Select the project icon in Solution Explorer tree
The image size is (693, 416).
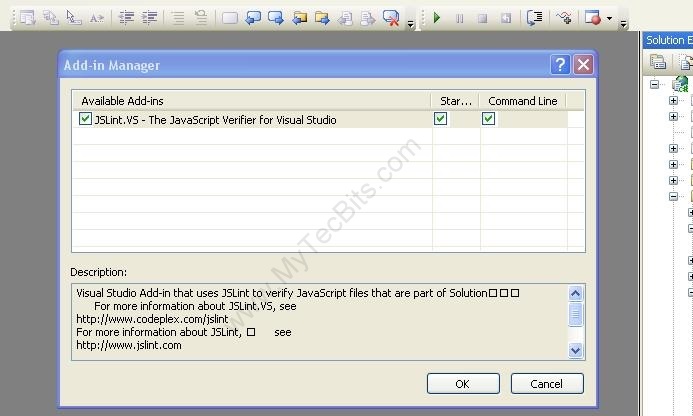[681, 84]
